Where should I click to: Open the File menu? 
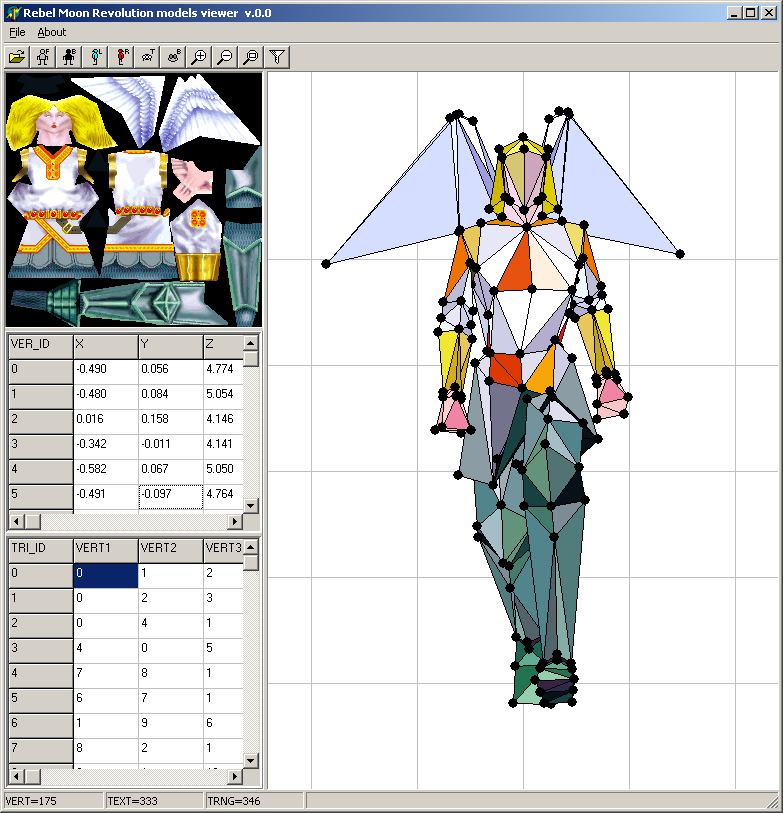(x=17, y=32)
